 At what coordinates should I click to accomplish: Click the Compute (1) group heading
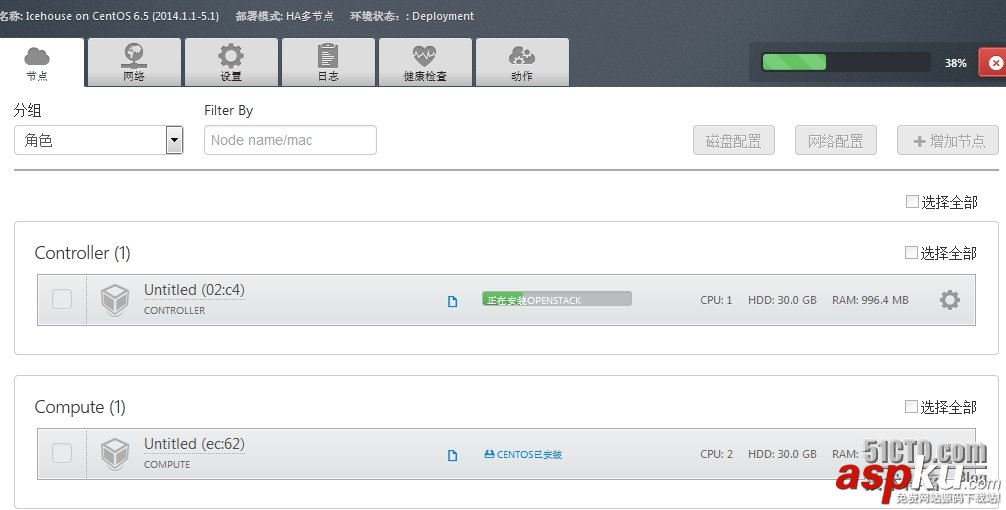80,407
